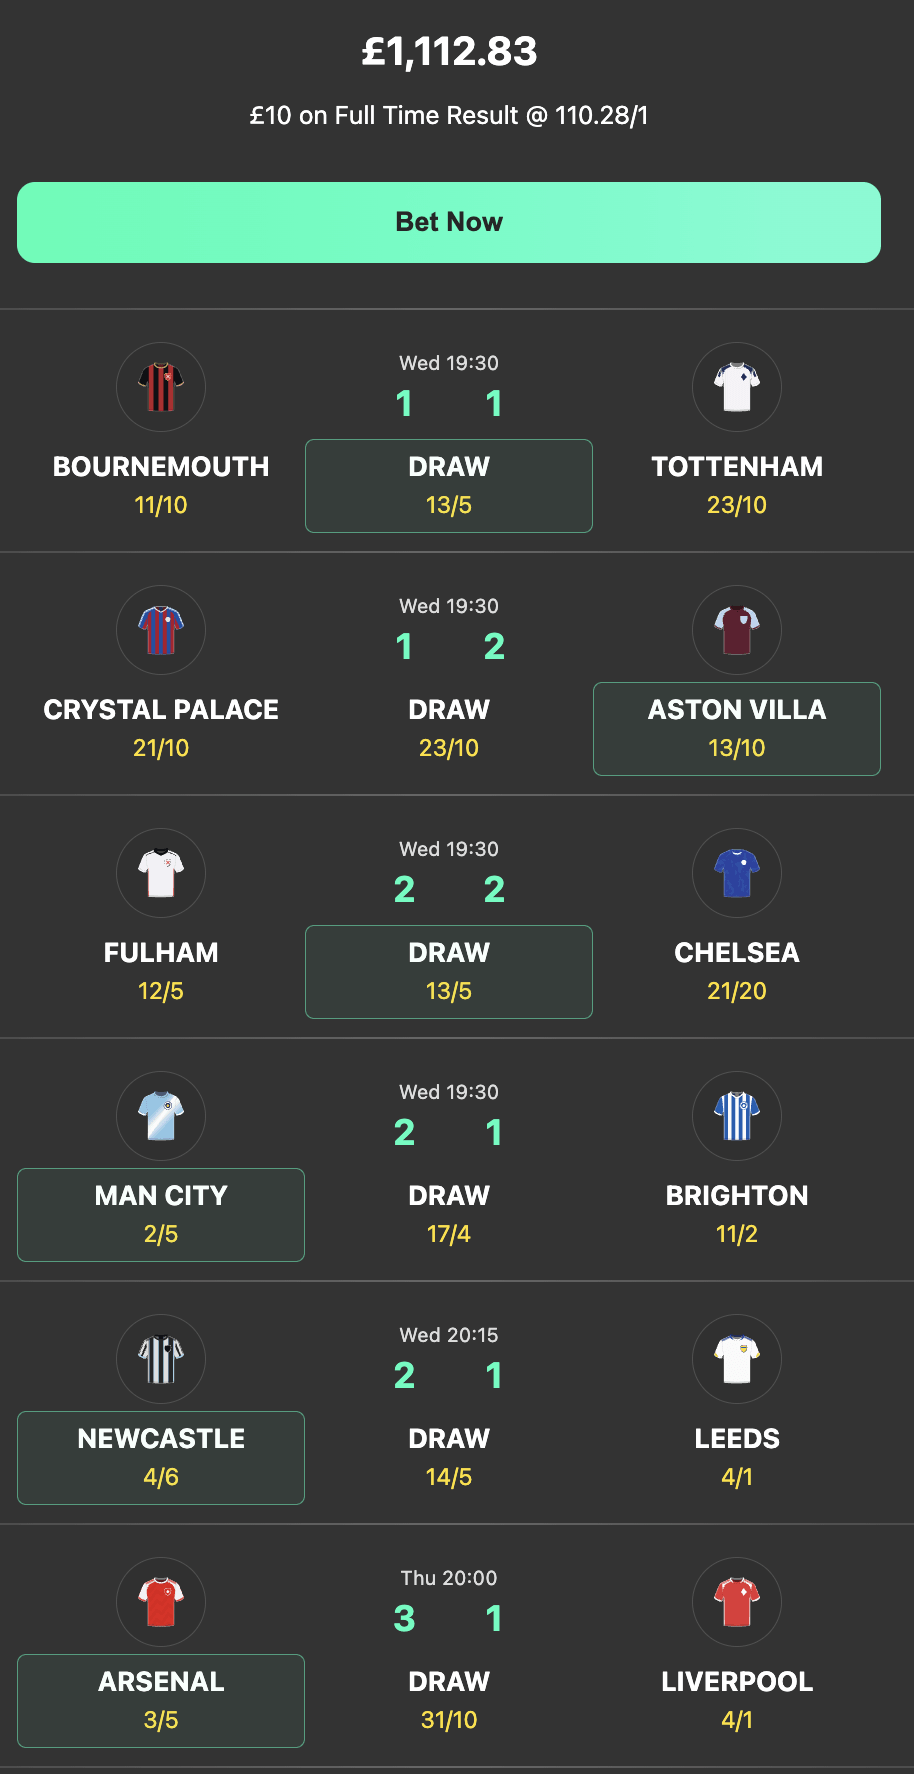Click the Newcastle black-and-white jersey icon
Screen dimensions: 914x1774
point(161,1359)
